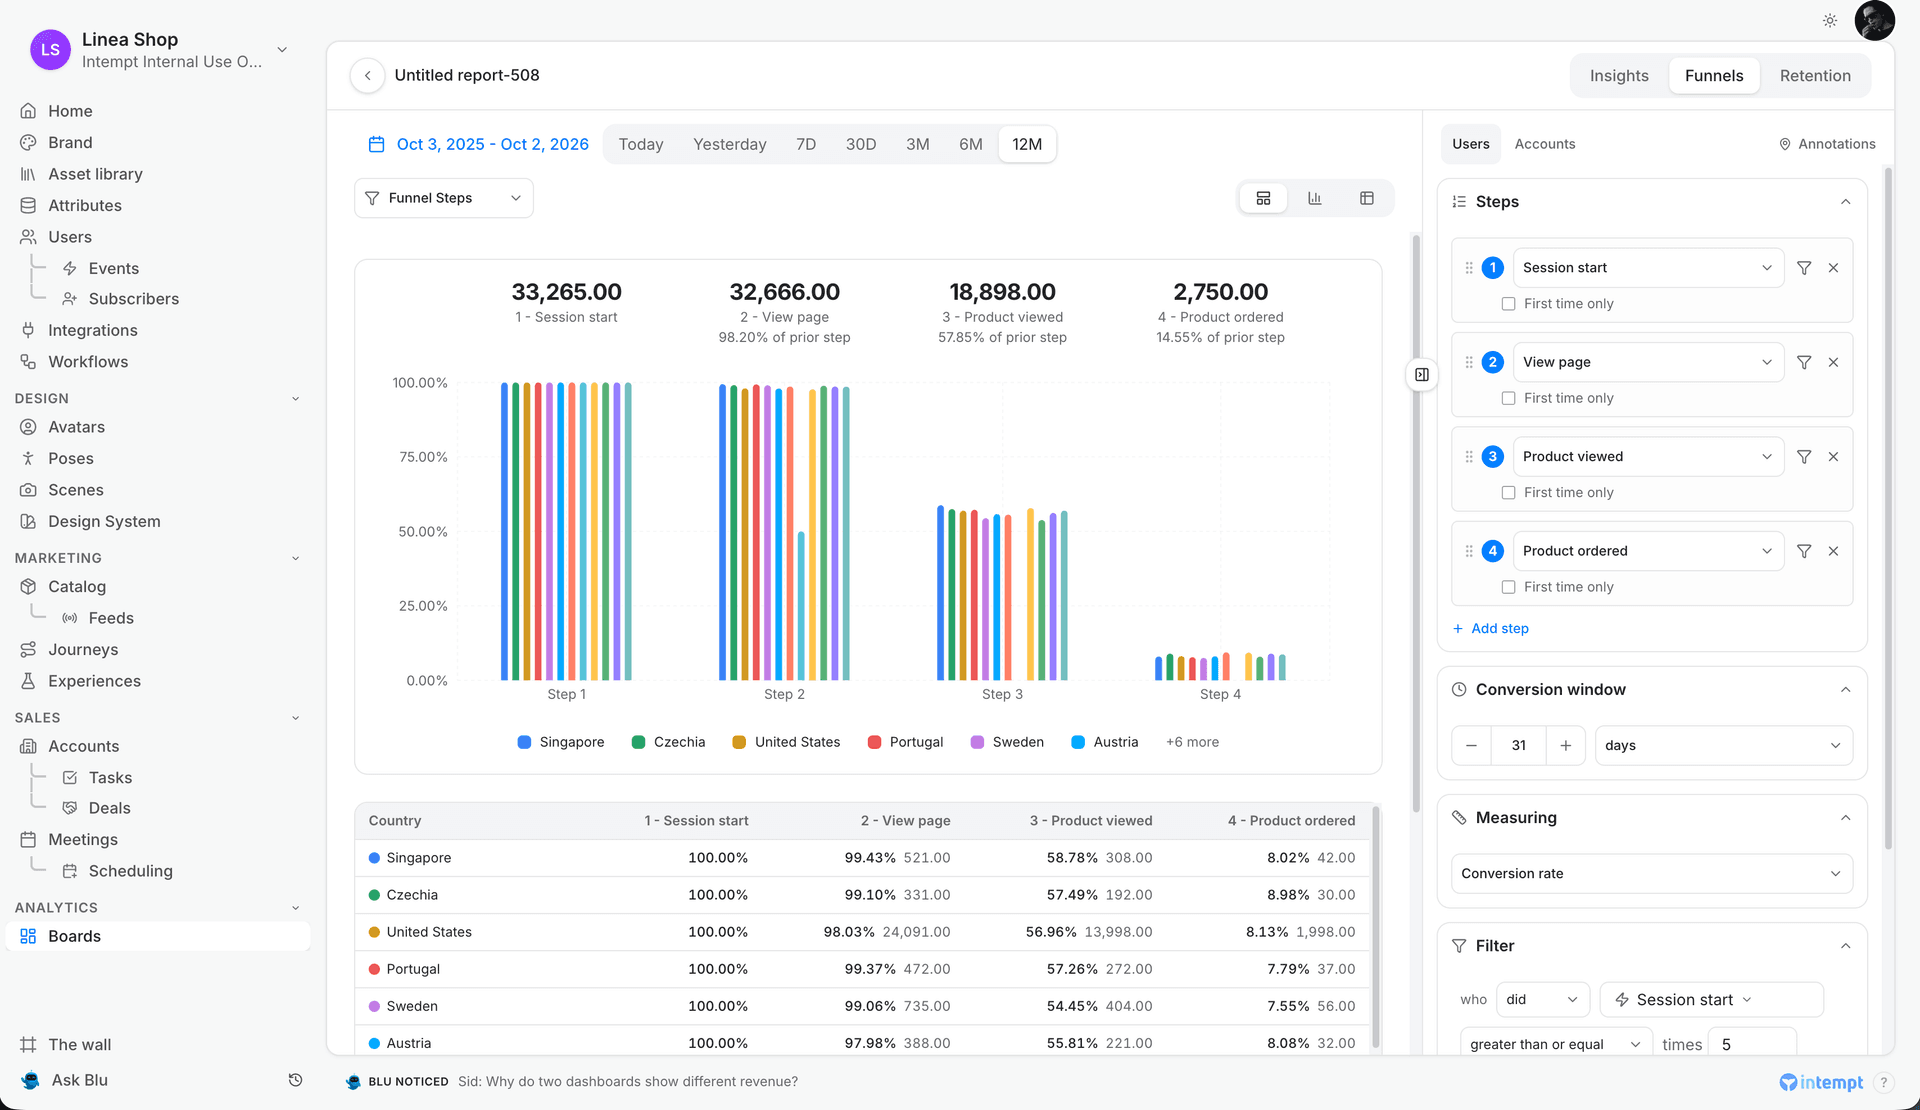1920x1110 pixels.
Task: Remove the Session start step
Action: (1833, 268)
